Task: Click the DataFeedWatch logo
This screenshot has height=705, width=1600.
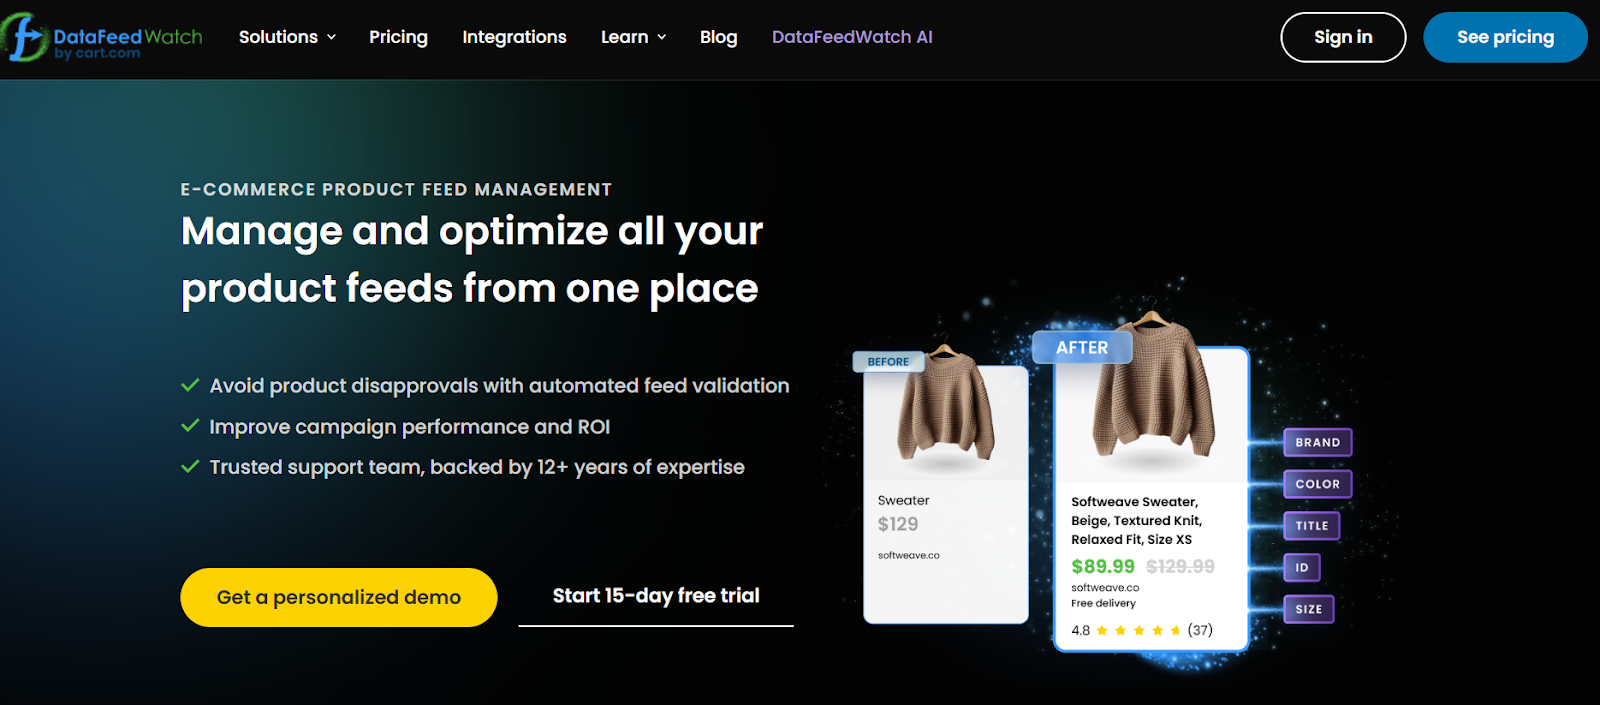Action: [102, 38]
